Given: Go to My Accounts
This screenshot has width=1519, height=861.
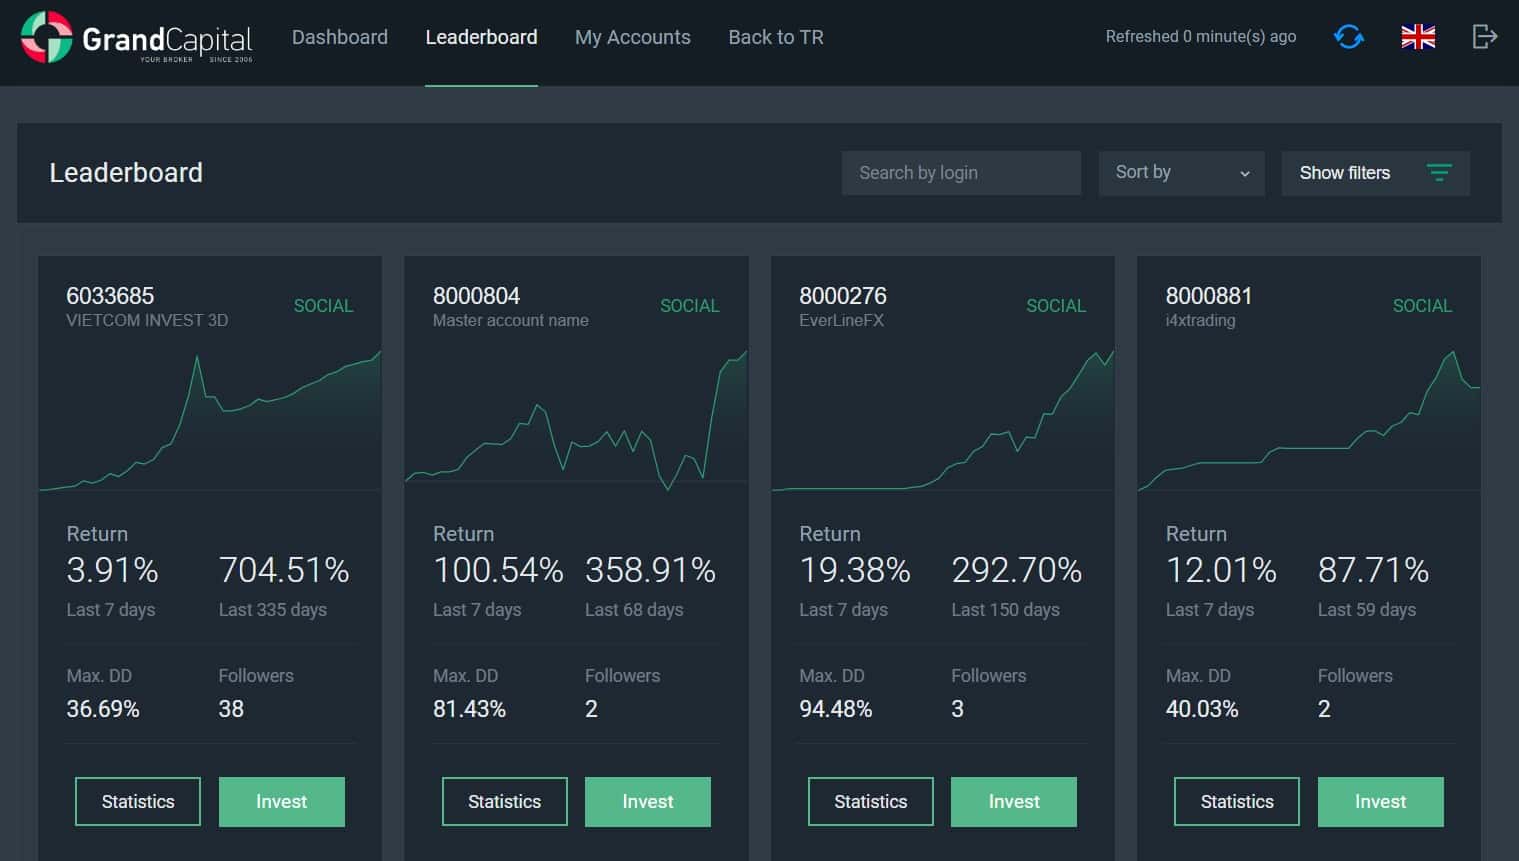Looking at the screenshot, I should click(633, 37).
